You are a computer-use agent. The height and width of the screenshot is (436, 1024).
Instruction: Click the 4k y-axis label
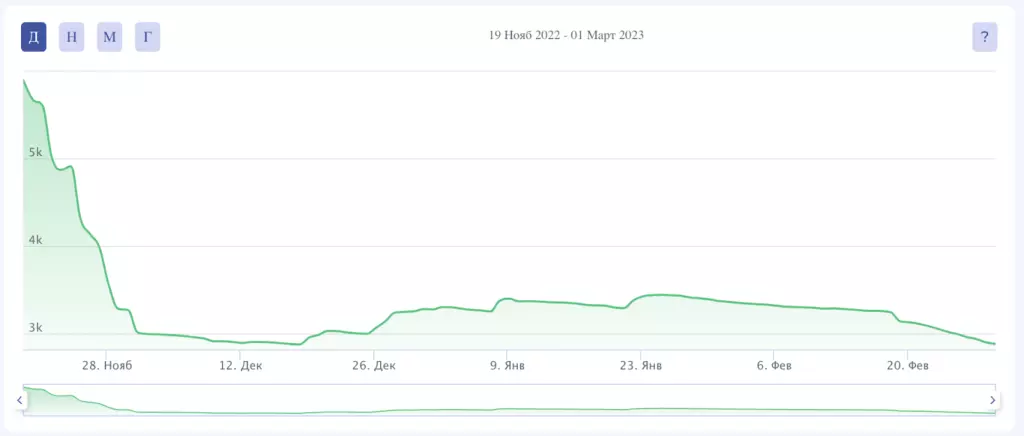tap(35, 240)
